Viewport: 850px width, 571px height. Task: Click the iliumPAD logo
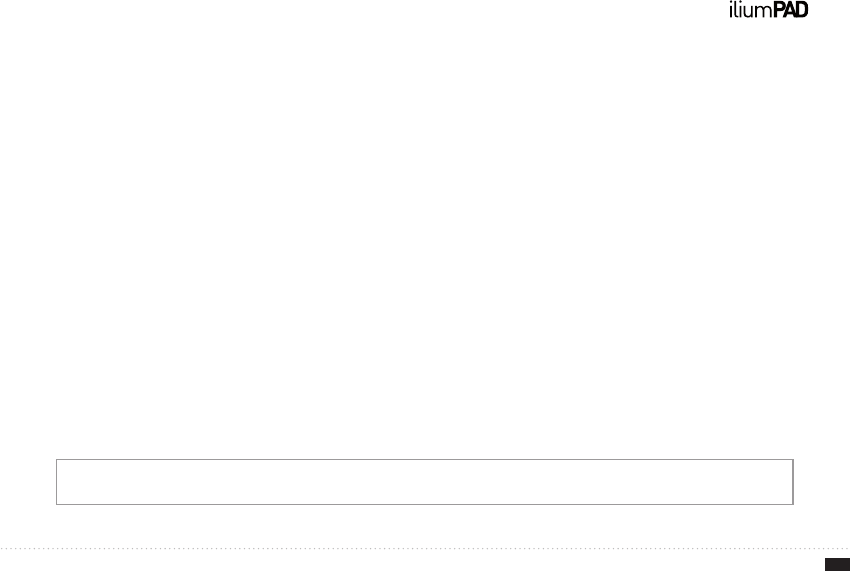click(768, 10)
